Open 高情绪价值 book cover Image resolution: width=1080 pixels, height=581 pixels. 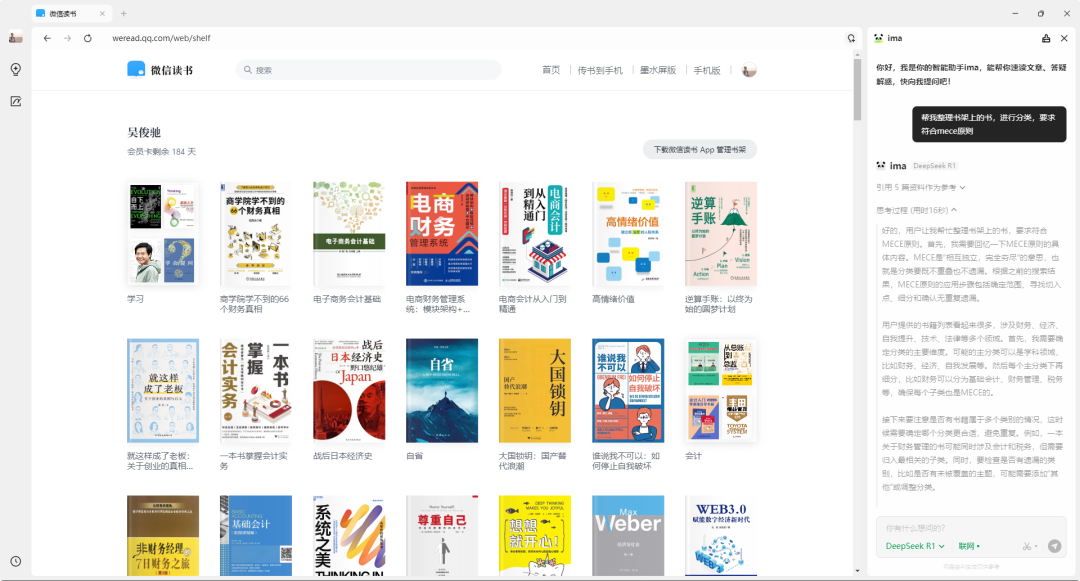point(627,234)
